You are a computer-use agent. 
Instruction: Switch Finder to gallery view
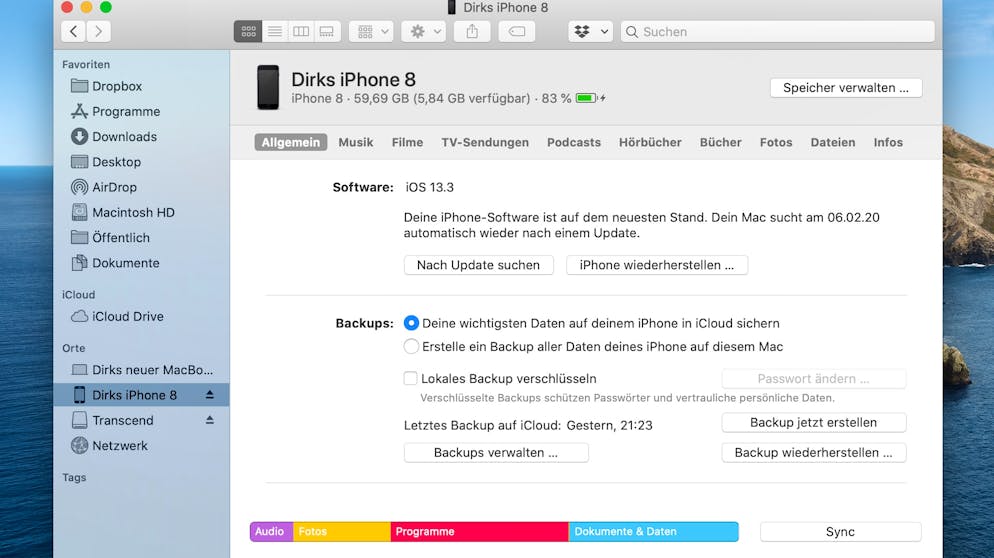click(326, 31)
